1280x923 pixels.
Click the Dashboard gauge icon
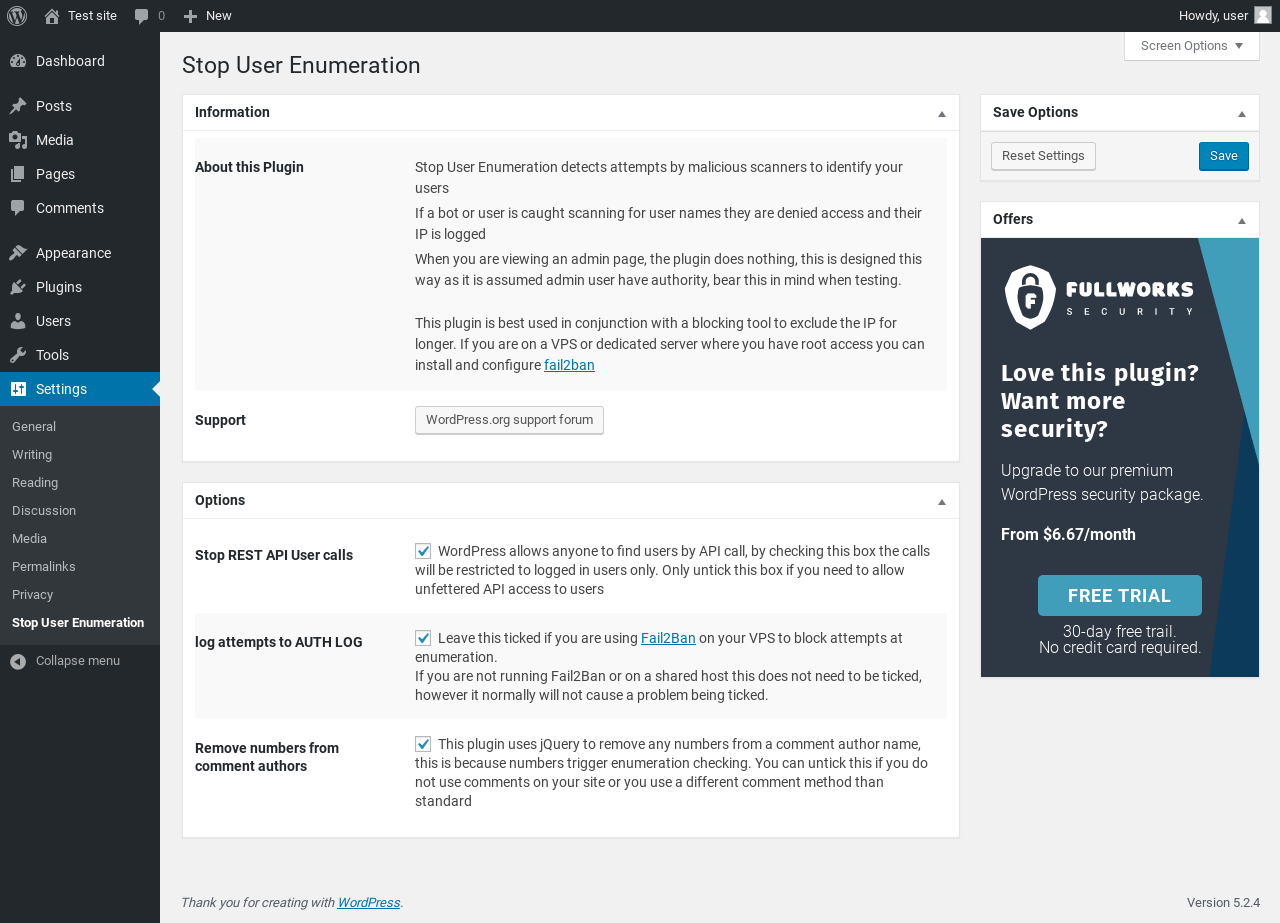pyautogui.click(x=18, y=61)
